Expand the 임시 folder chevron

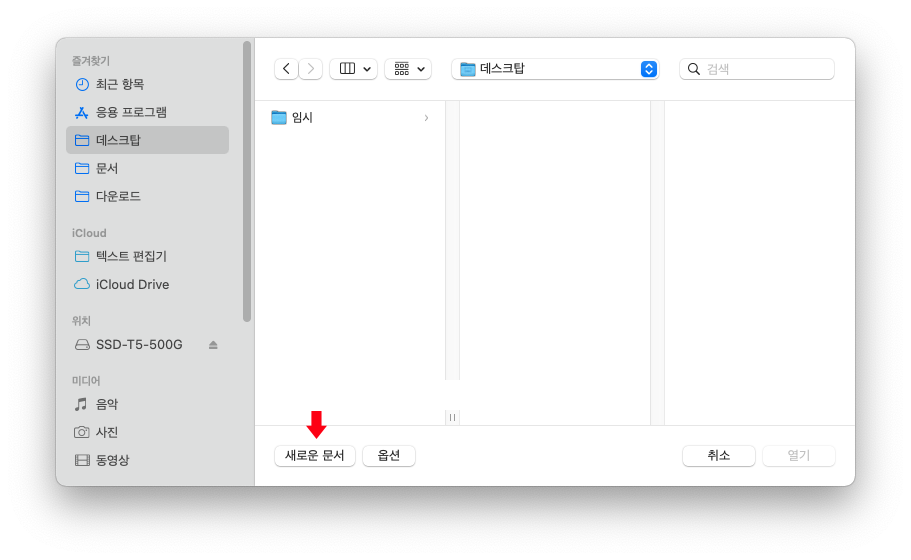426,118
